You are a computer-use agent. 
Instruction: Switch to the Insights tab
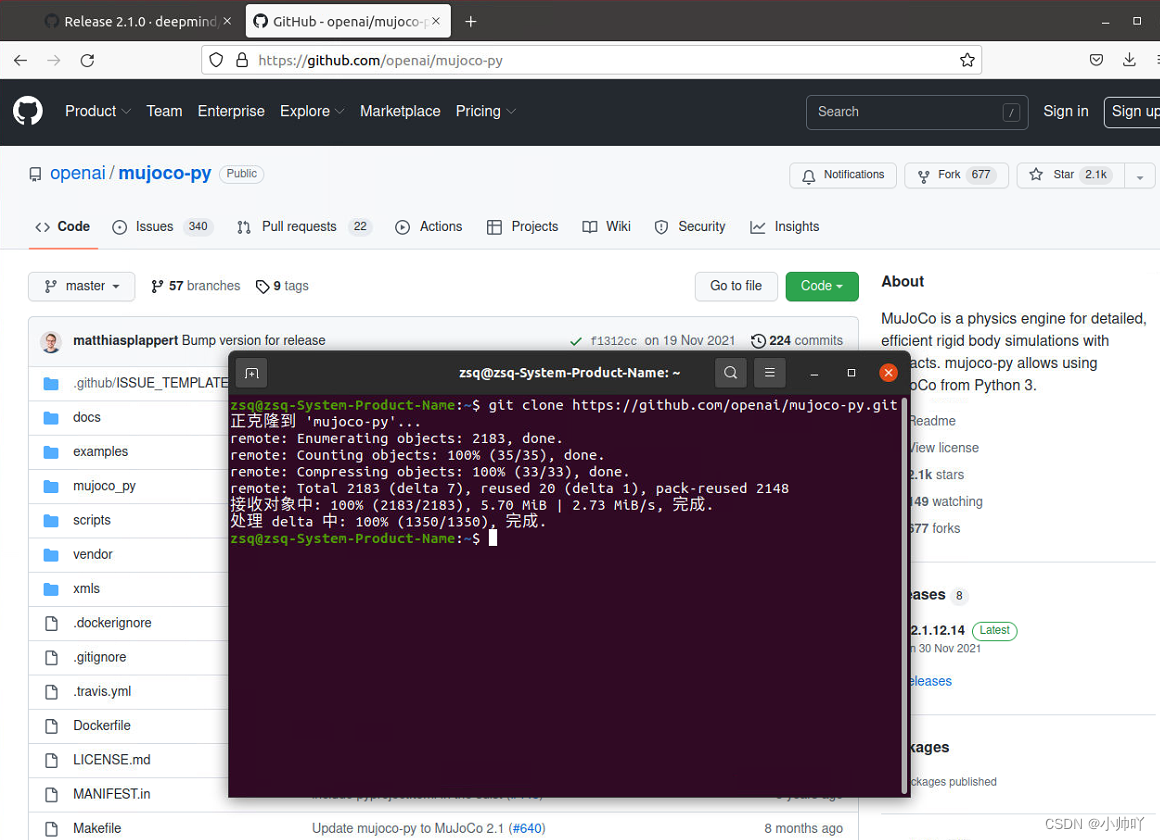point(785,226)
